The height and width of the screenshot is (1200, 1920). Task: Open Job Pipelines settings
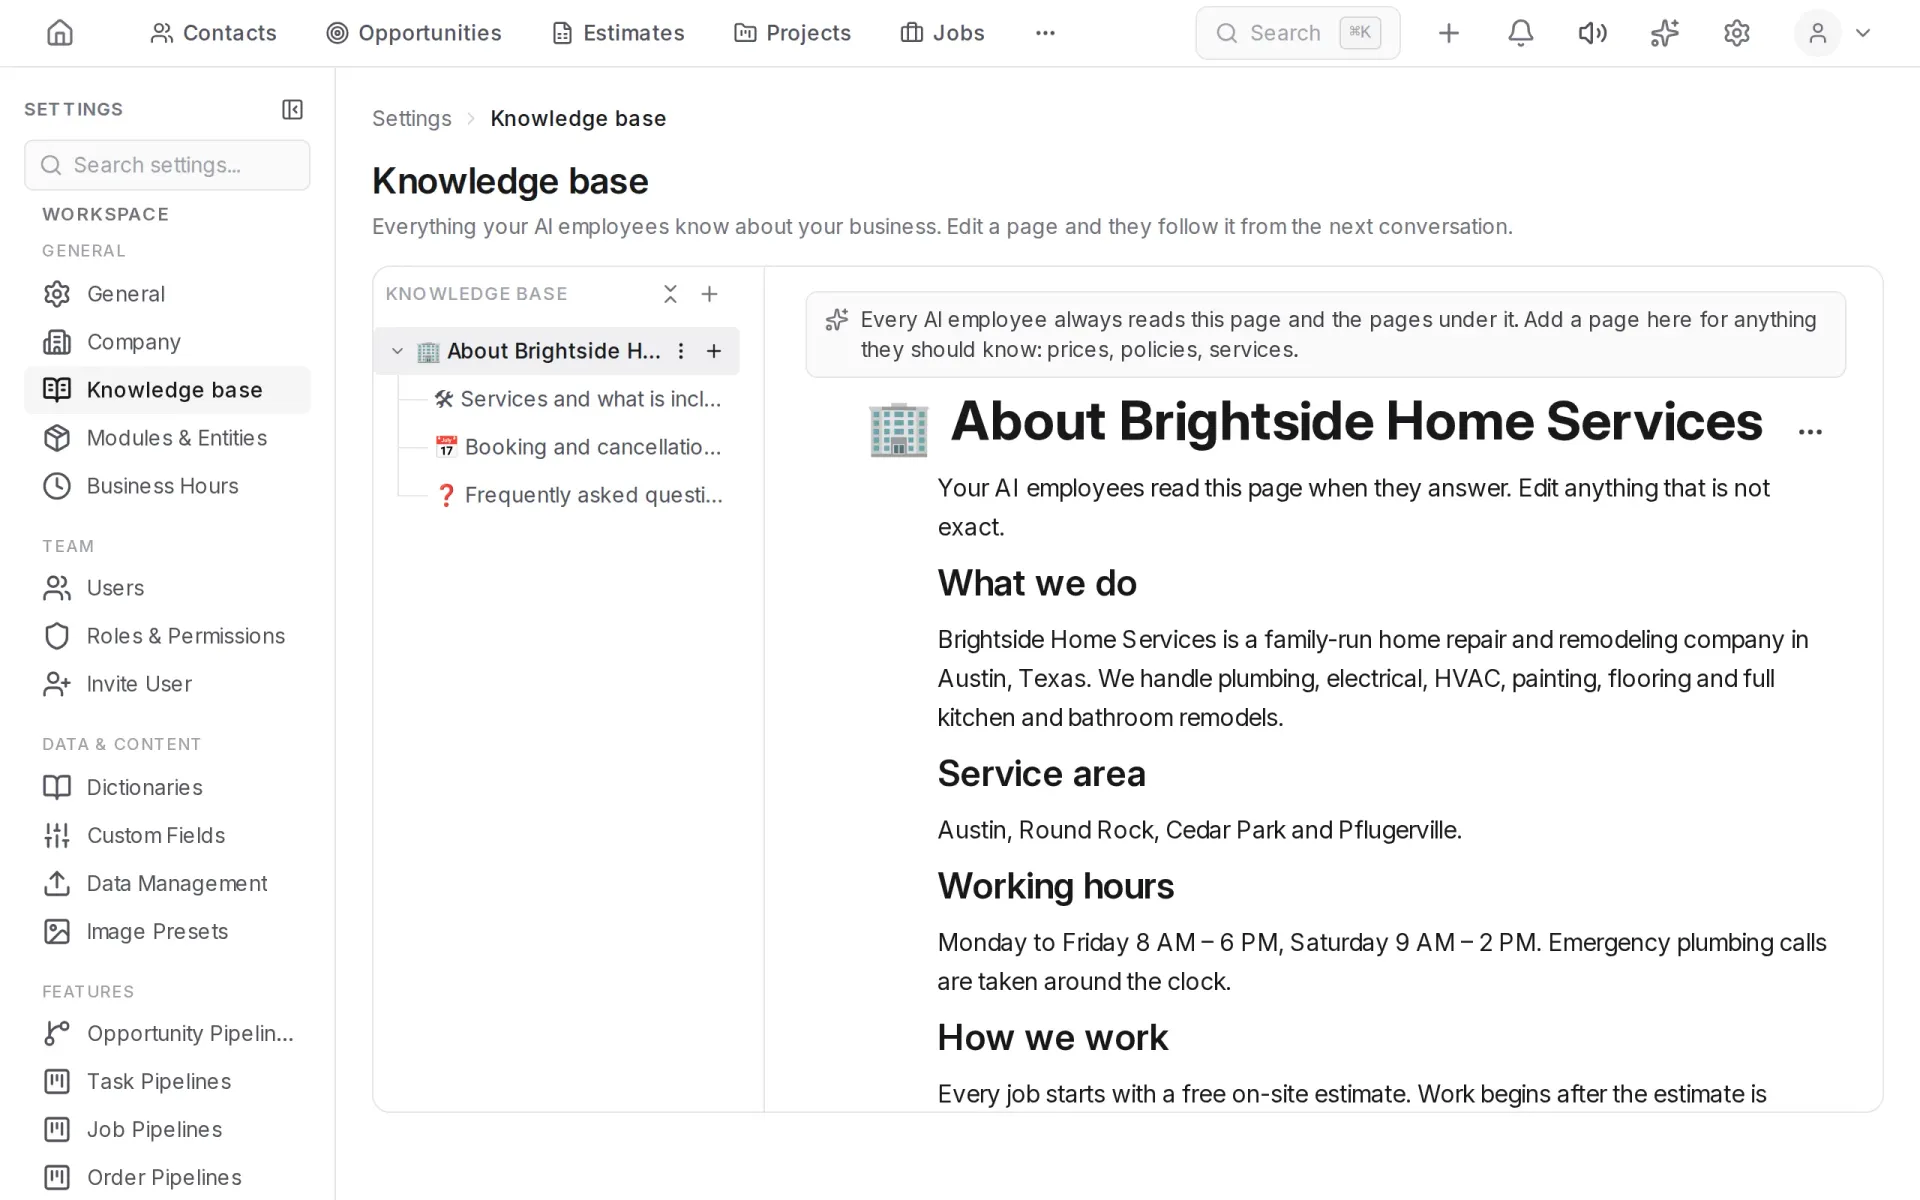tap(167, 1129)
